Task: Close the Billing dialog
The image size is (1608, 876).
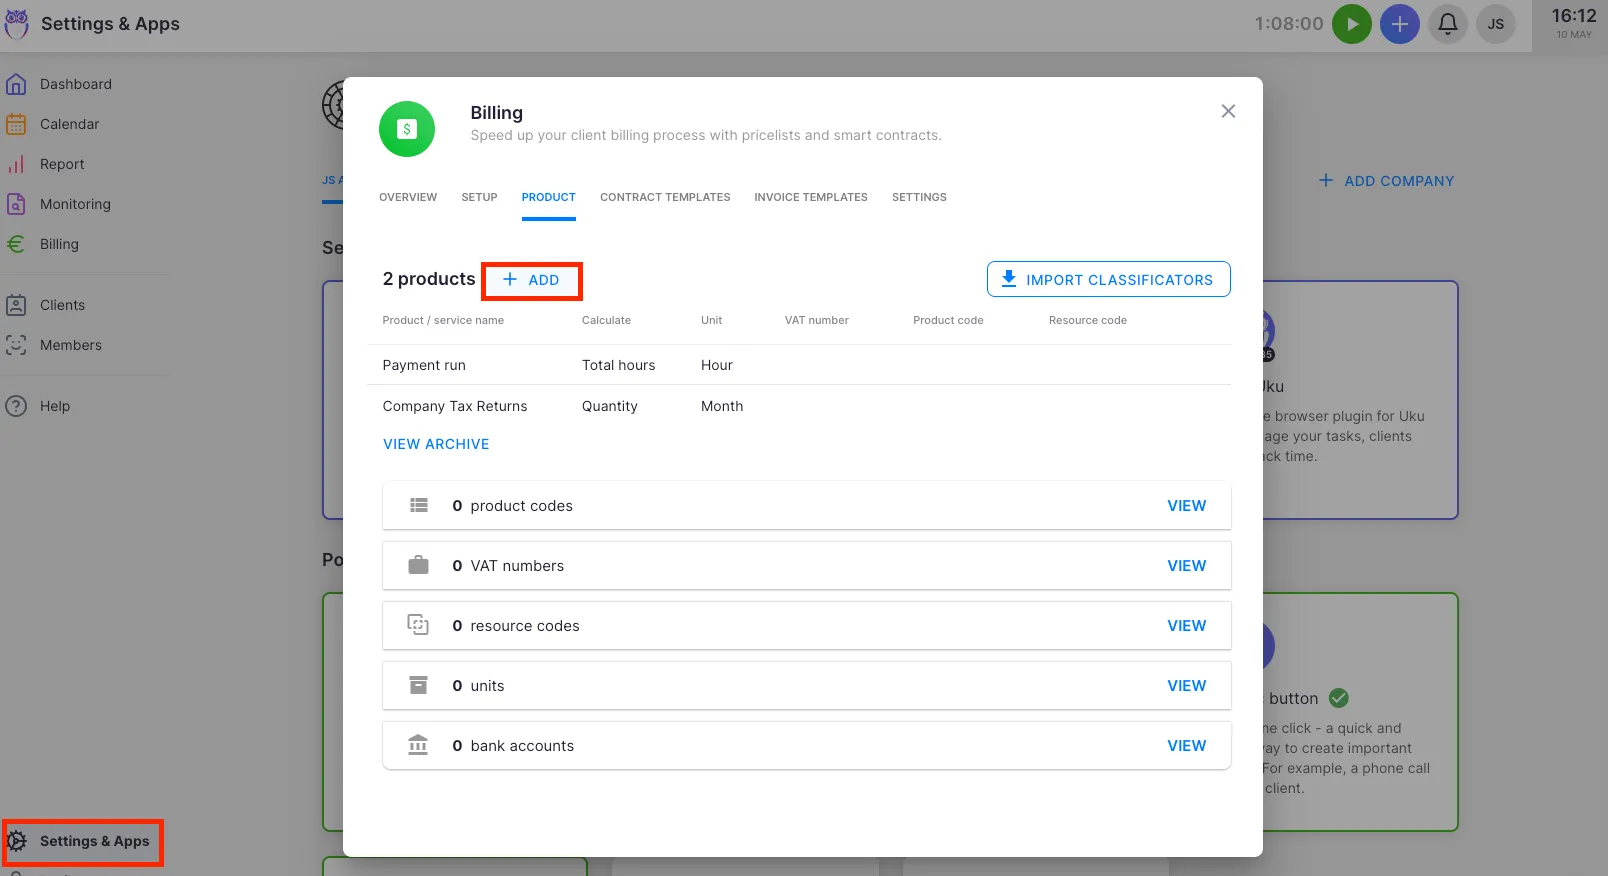Action: coord(1228,111)
